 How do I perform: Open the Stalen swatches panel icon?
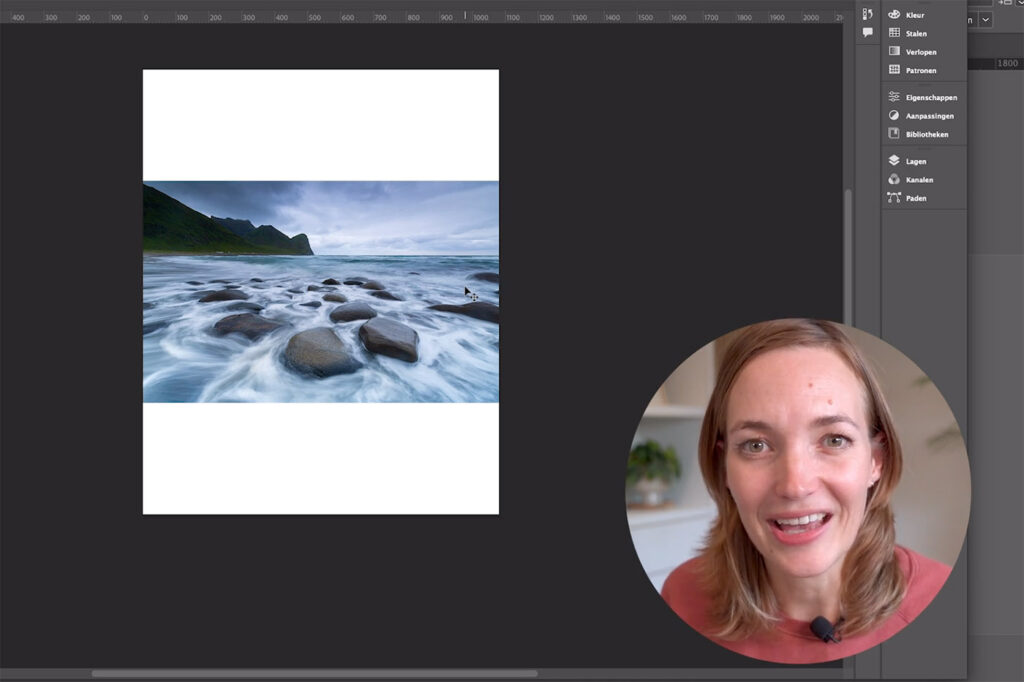[x=894, y=33]
